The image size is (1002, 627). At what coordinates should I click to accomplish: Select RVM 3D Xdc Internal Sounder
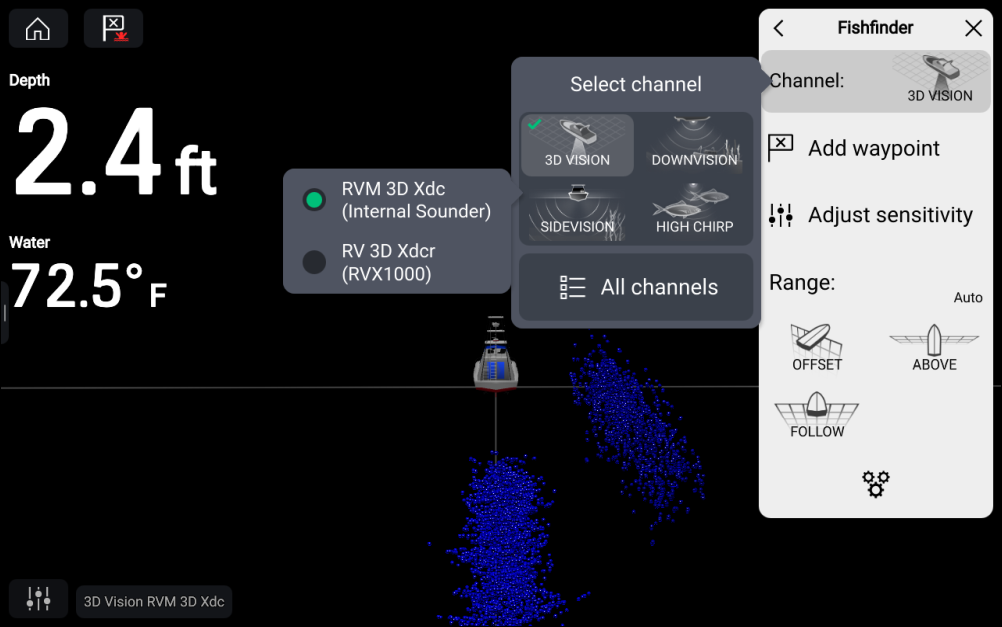tap(397, 200)
